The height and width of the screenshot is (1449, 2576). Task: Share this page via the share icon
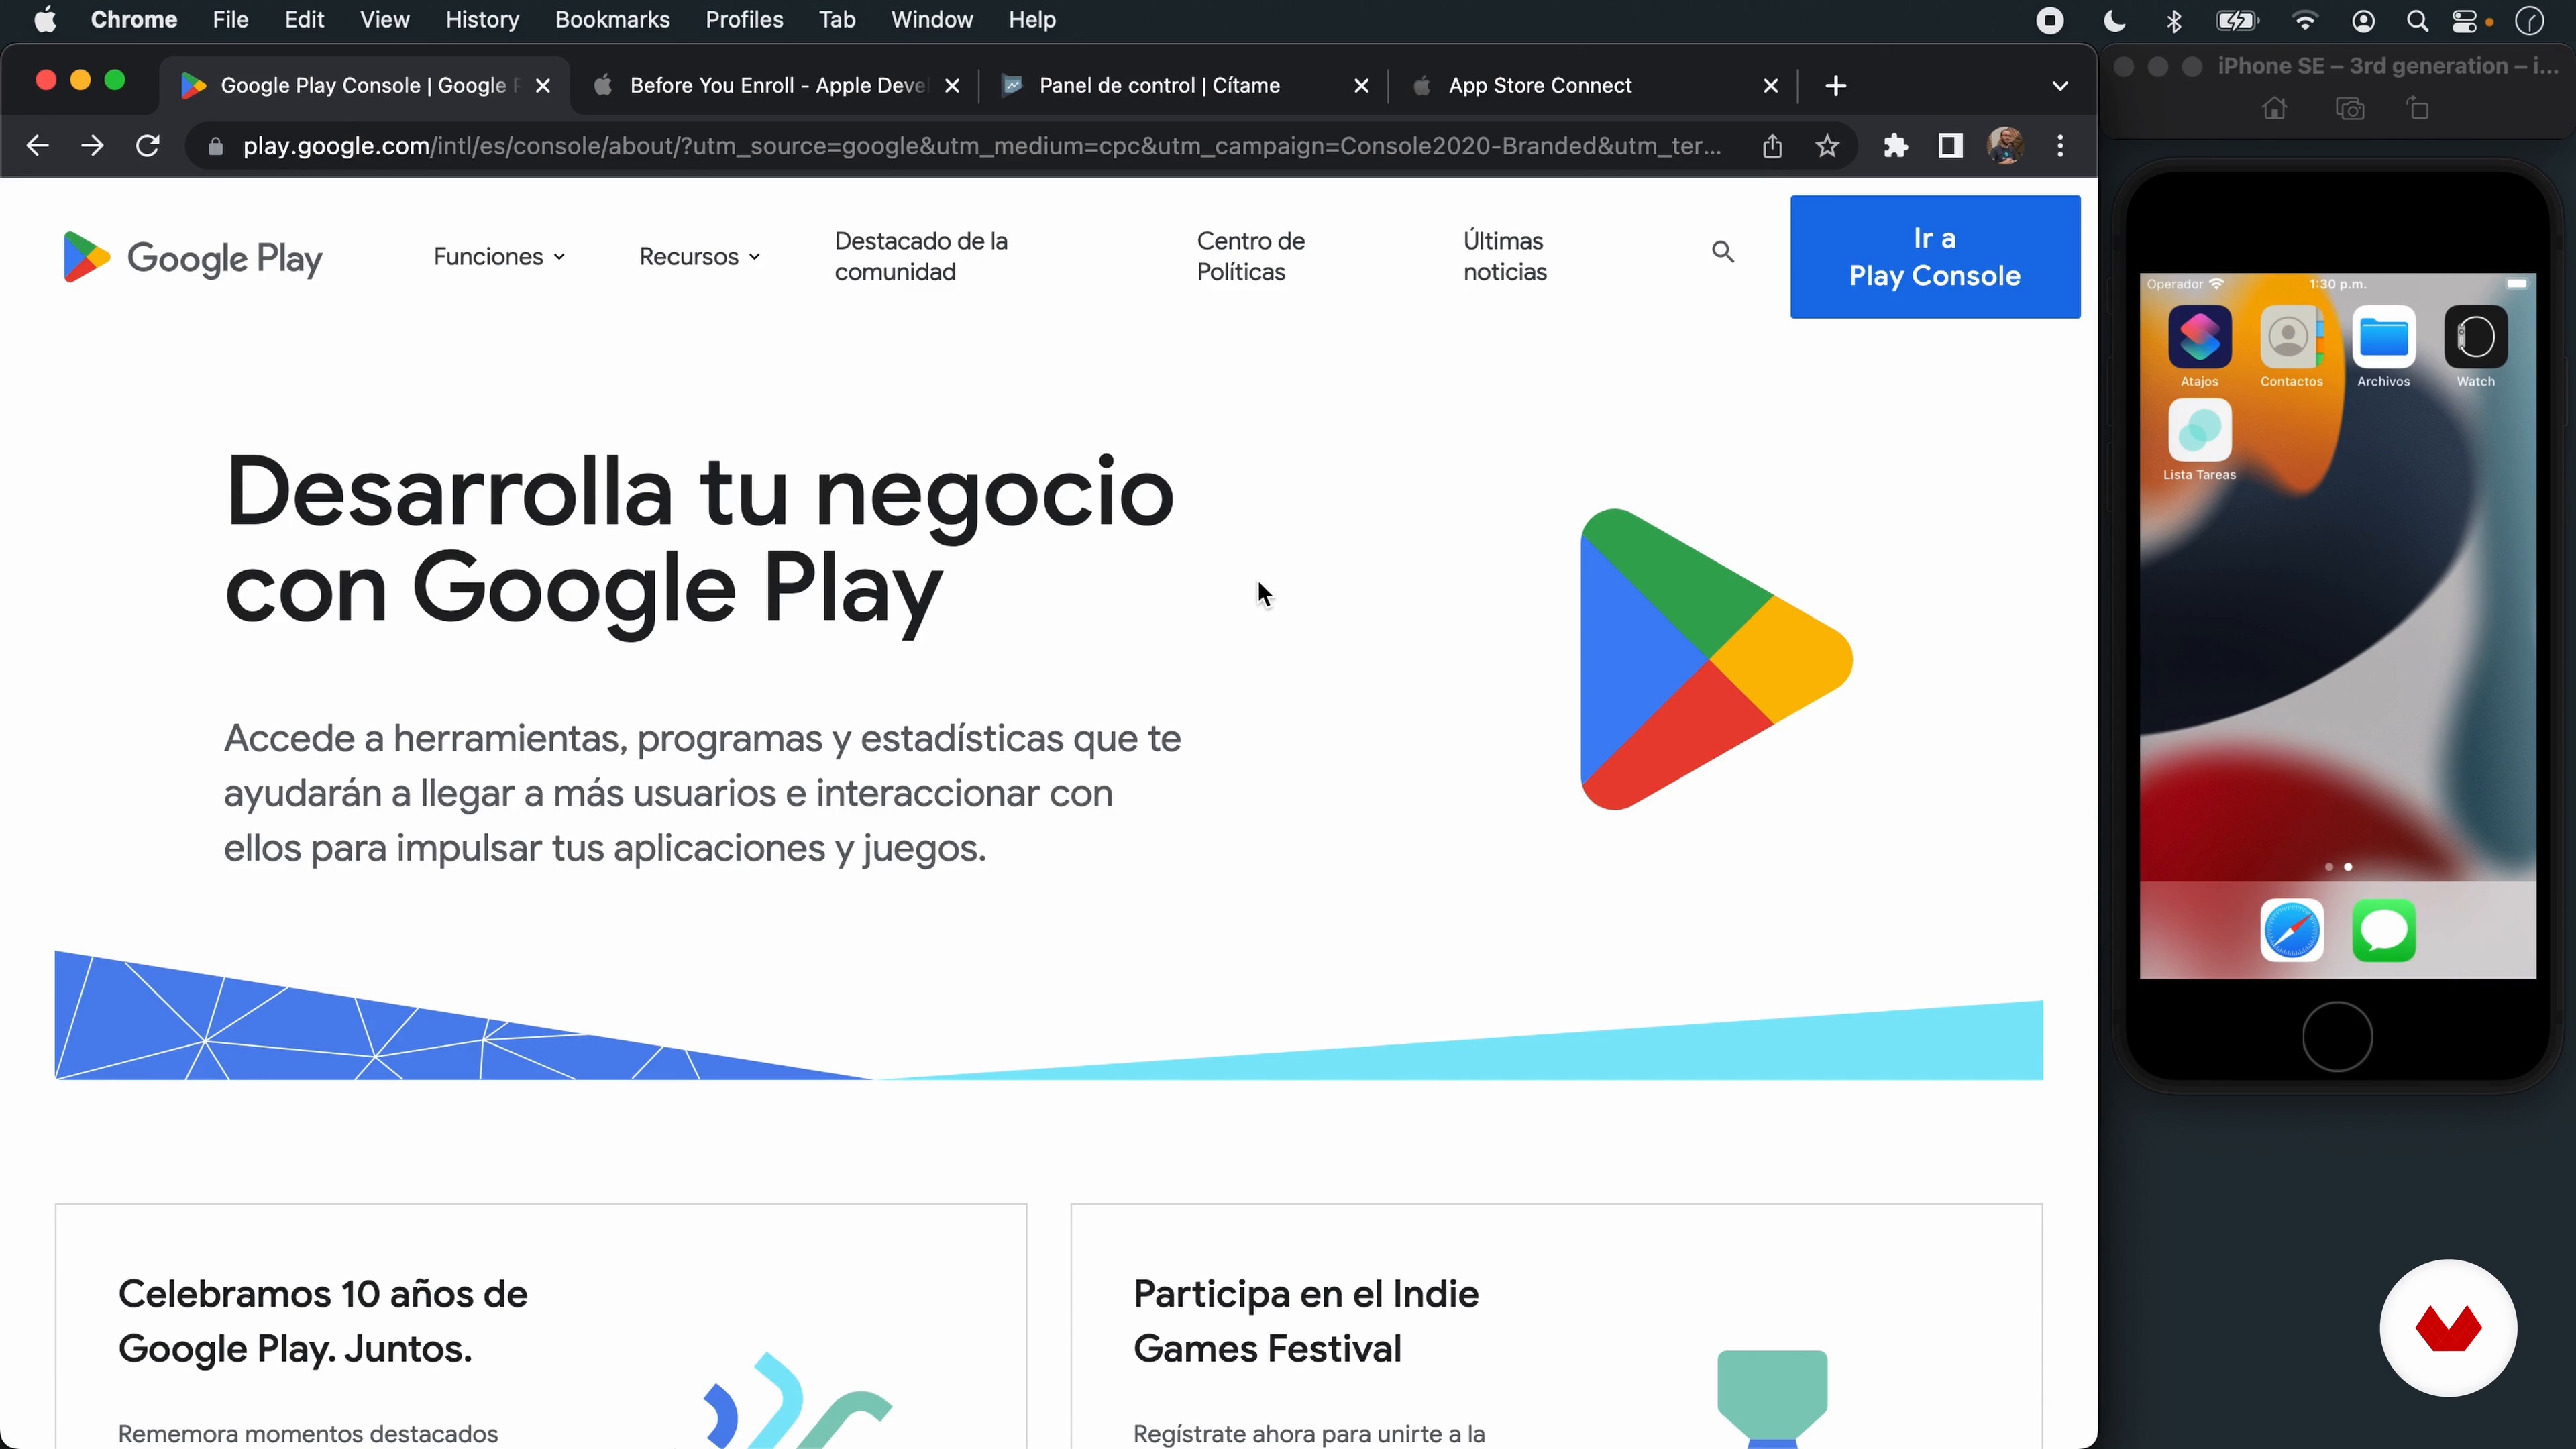pyautogui.click(x=1772, y=146)
